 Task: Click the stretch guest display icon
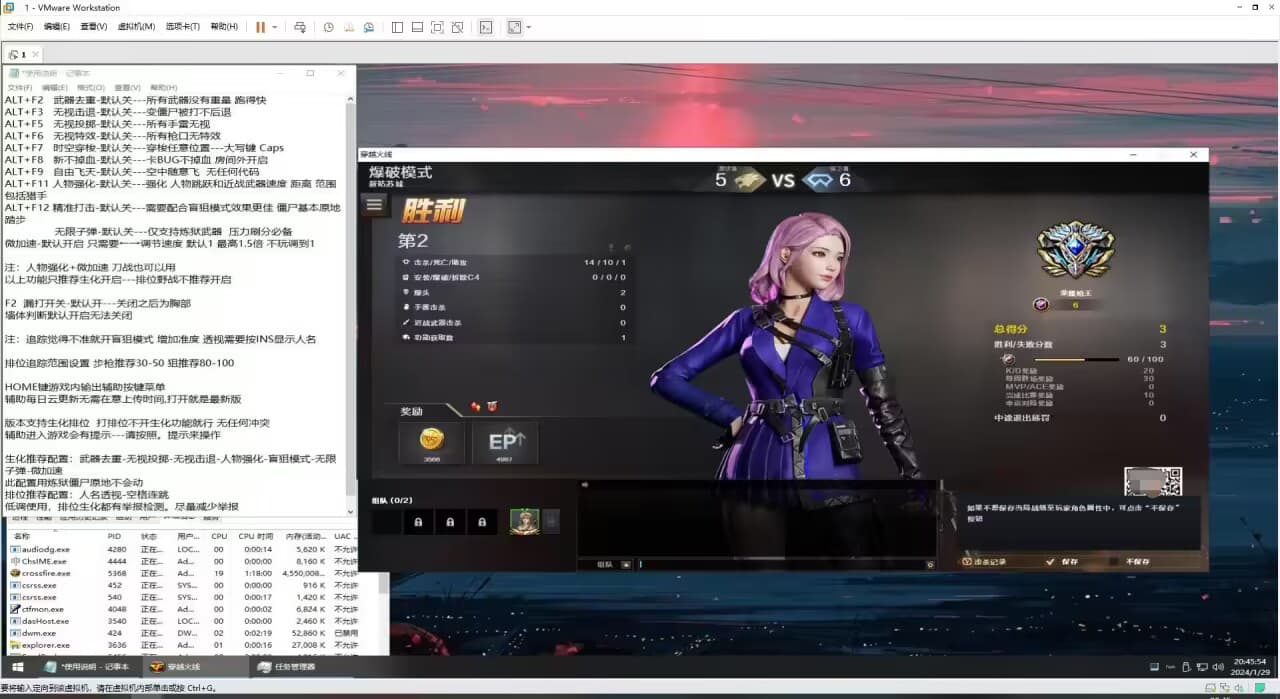coord(514,27)
